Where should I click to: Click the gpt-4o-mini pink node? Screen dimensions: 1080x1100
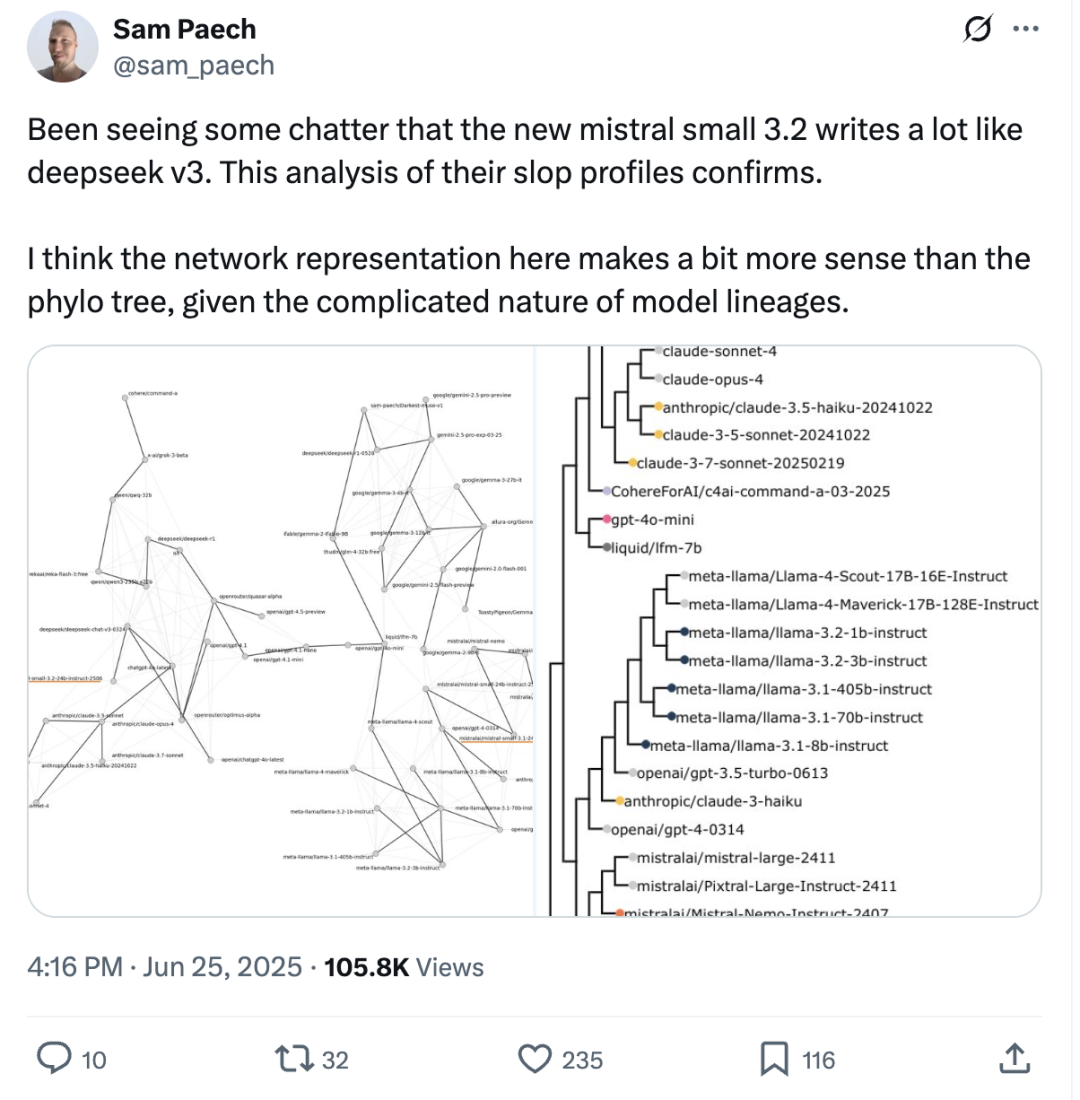[608, 519]
